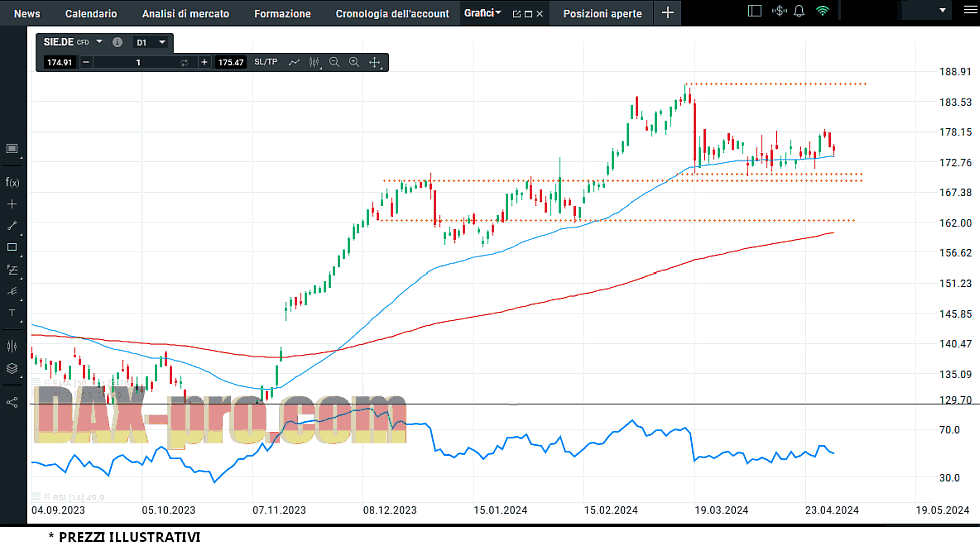
Task: Switch to Posizioni aperte tab
Action: [602, 13]
